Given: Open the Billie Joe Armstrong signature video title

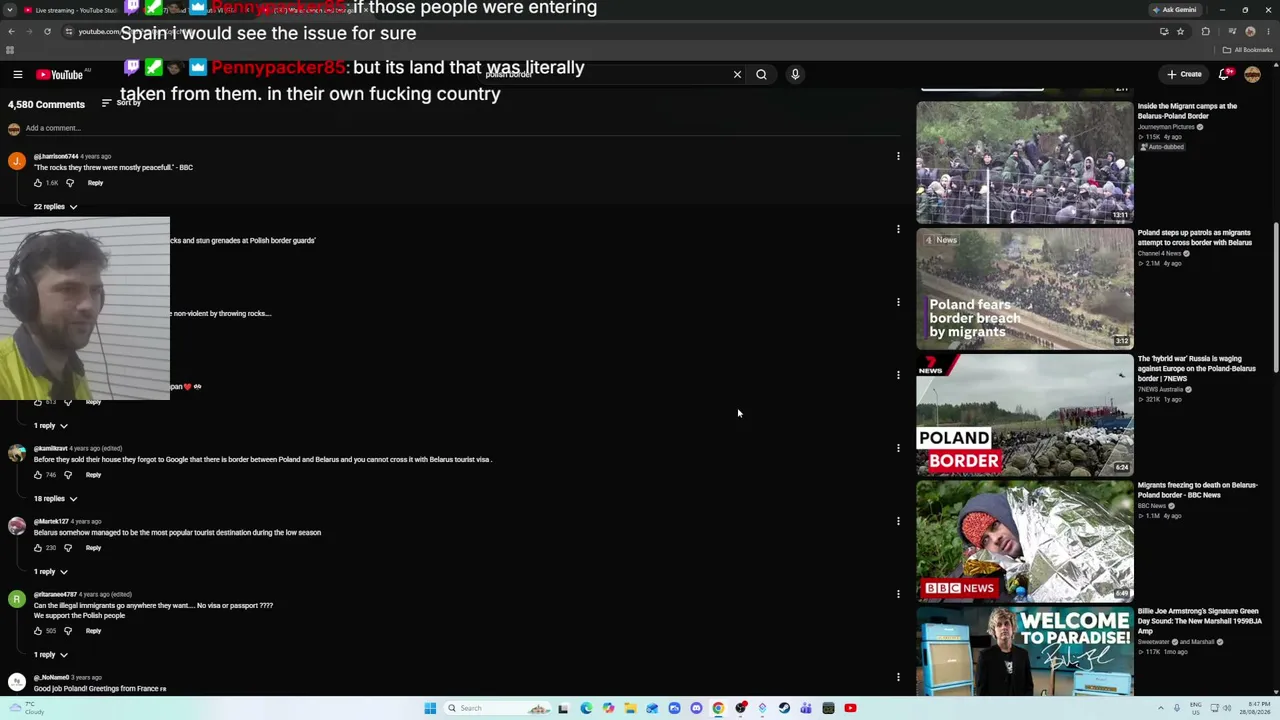Looking at the screenshot, I should pos(1198,621).
